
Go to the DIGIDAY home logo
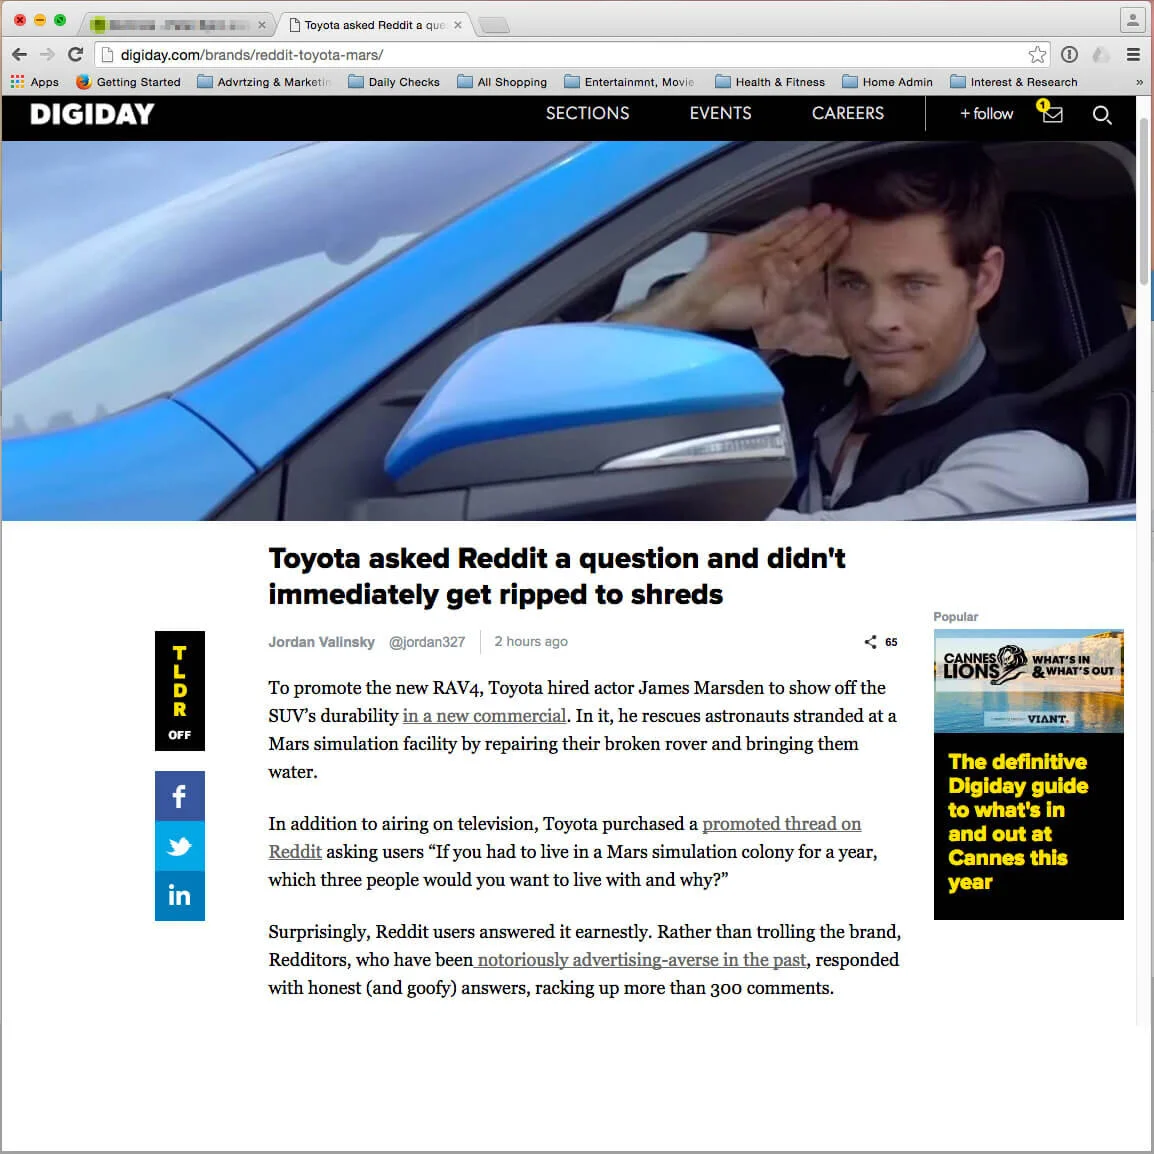92,113
